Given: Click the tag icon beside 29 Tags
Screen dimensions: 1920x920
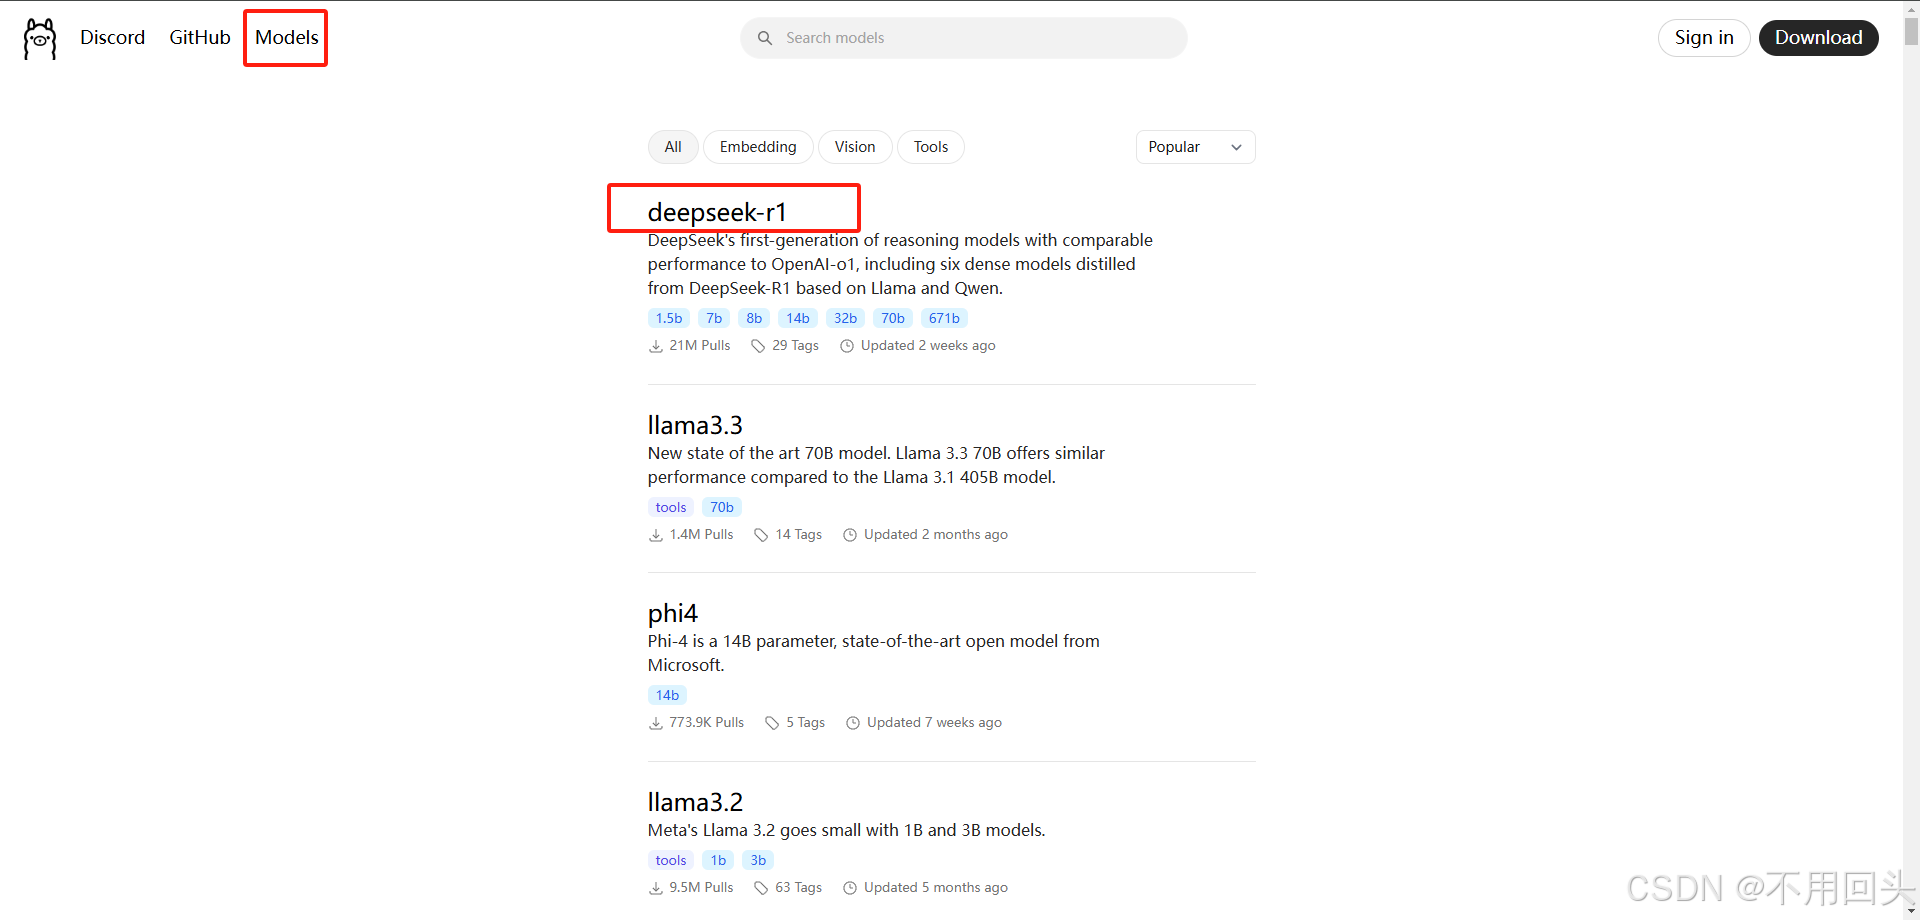Looking at the screenshot, I should 759,346.
